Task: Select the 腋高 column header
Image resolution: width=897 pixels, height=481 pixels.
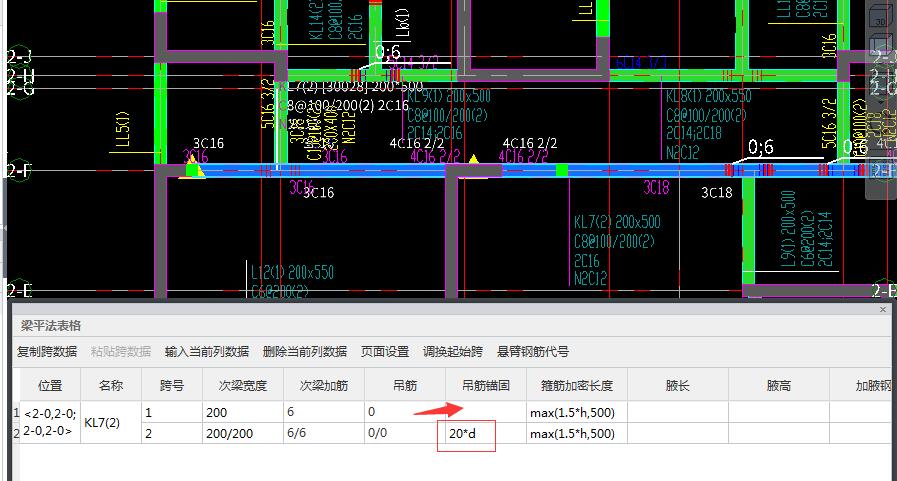Action: tap(779, 385)
